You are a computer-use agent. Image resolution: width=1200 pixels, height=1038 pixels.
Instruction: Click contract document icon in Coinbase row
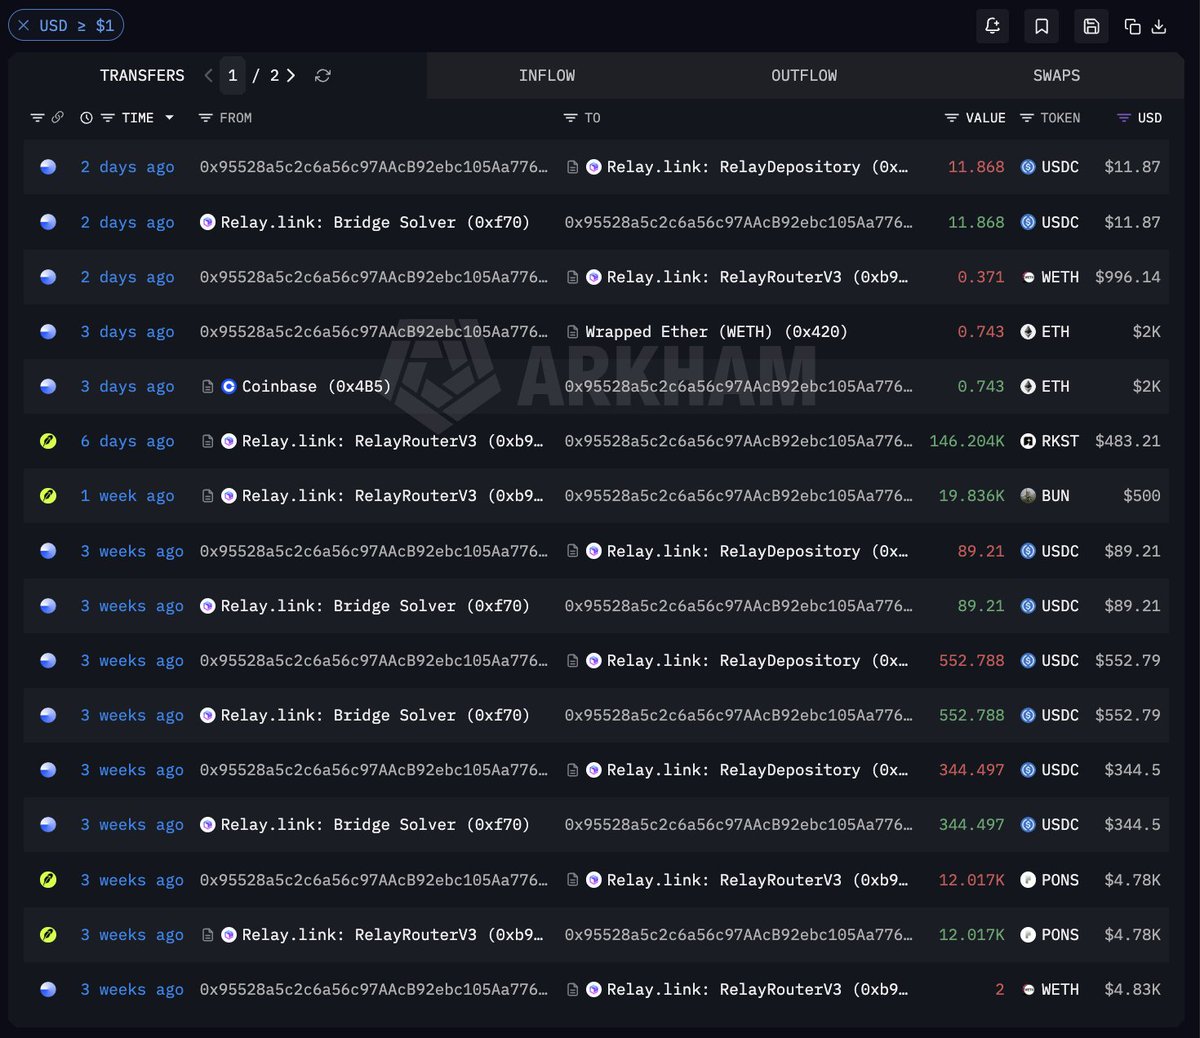pos(207,386)
